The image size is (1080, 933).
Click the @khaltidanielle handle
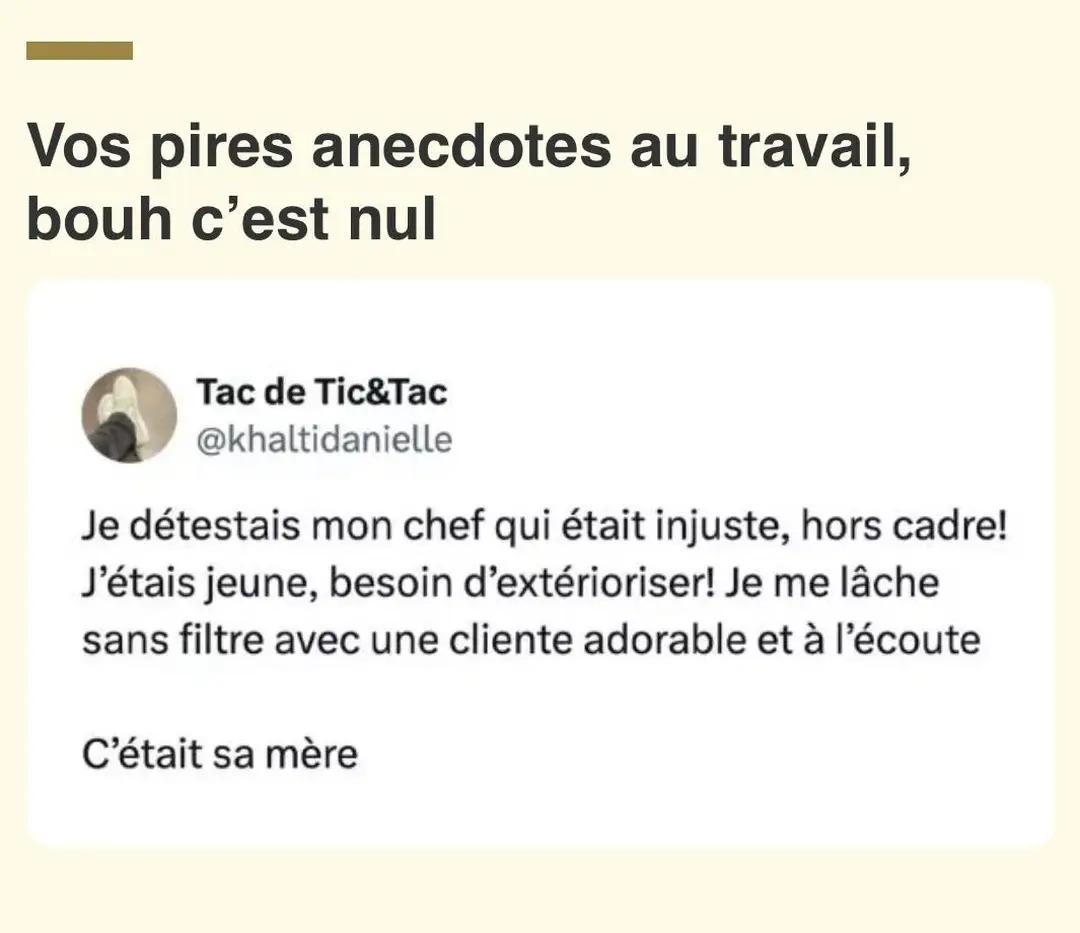click(x=324, y=439)
